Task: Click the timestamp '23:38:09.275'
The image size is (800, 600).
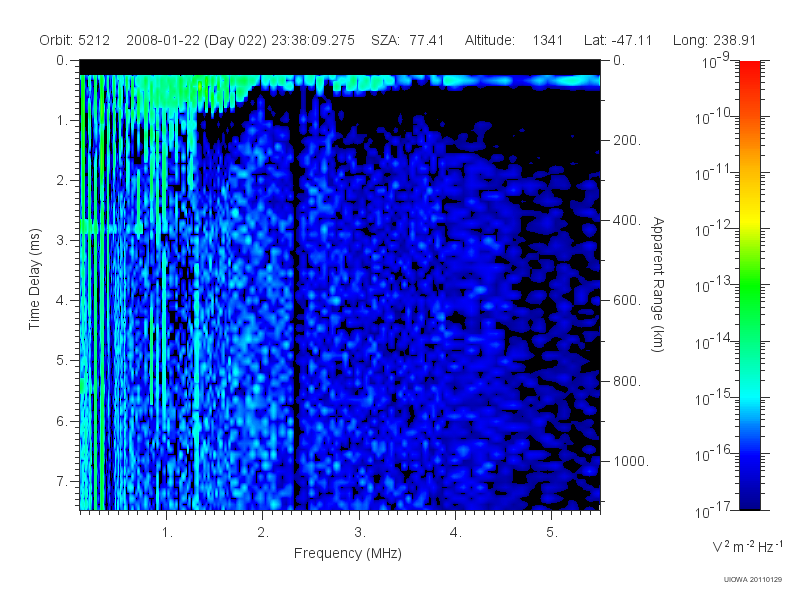Action: 313,40
